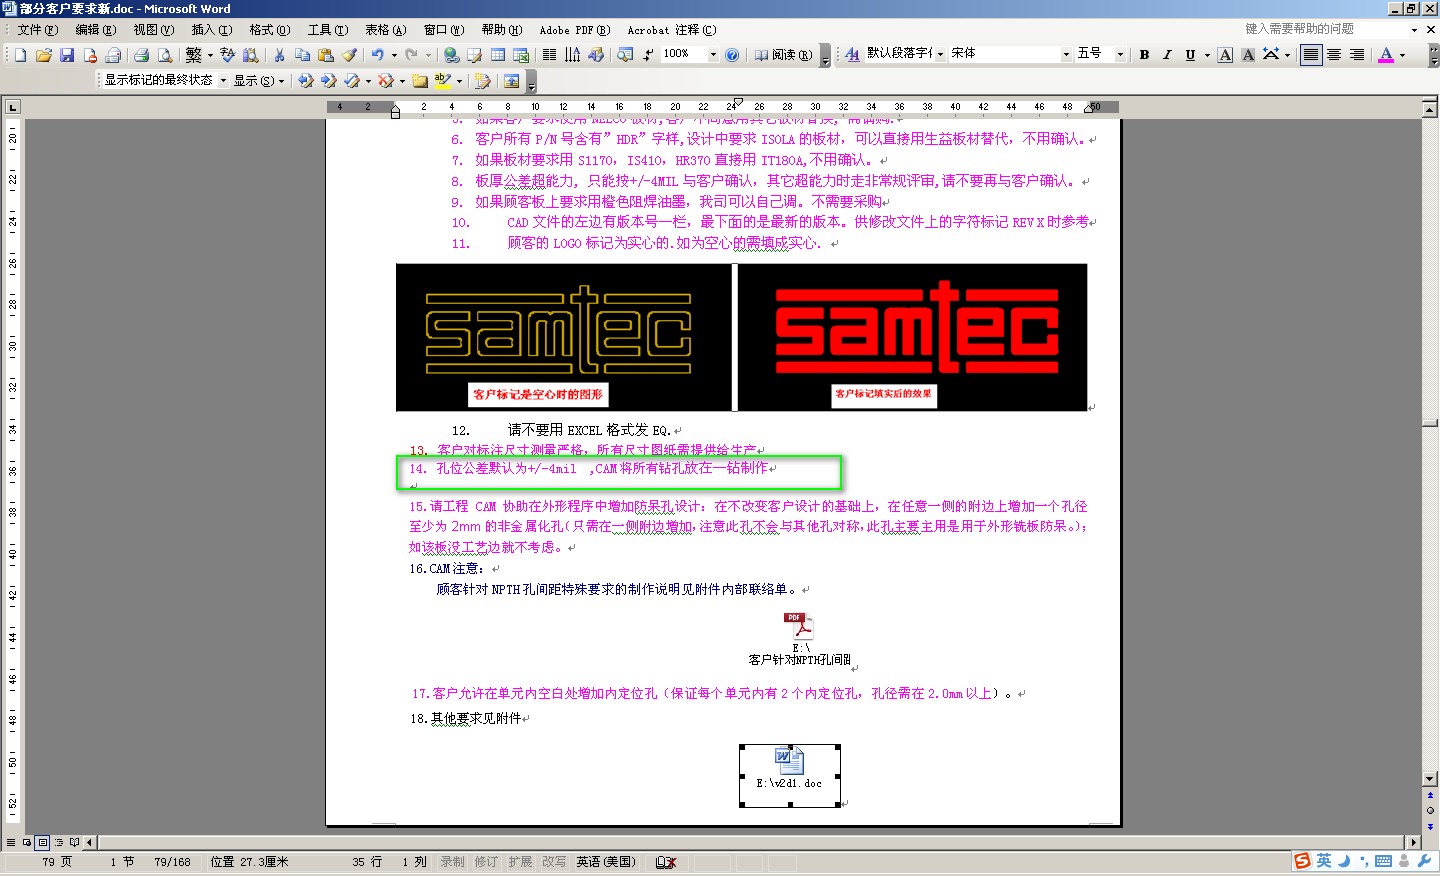Open 格式(O) menu
The image size is (1440, 876).
270,30
